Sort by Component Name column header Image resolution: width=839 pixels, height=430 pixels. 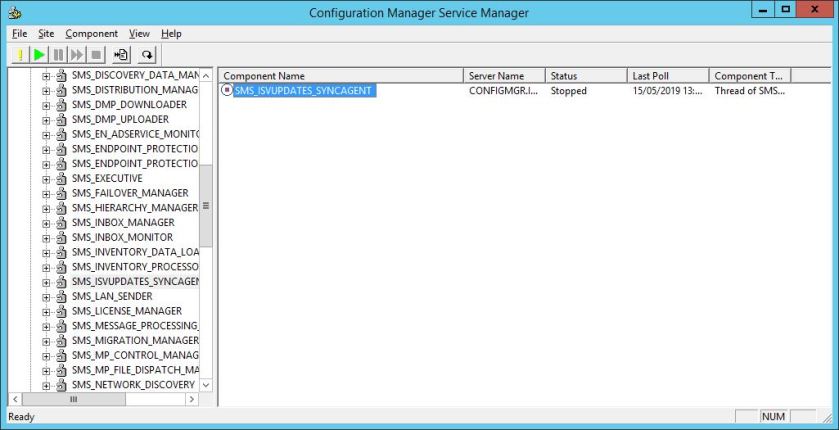coord(341,76)
